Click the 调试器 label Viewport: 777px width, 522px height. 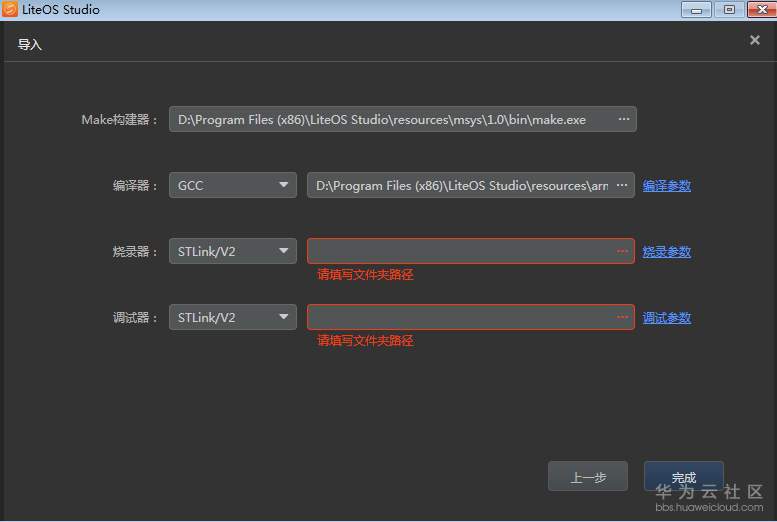pos(135,318)
